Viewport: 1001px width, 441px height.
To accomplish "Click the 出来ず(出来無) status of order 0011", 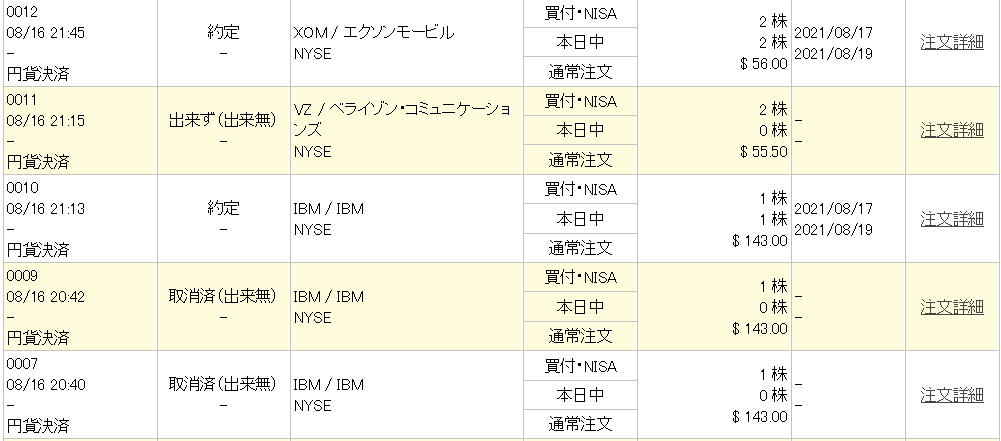I will pyautogui.click(x=222, y=120).
